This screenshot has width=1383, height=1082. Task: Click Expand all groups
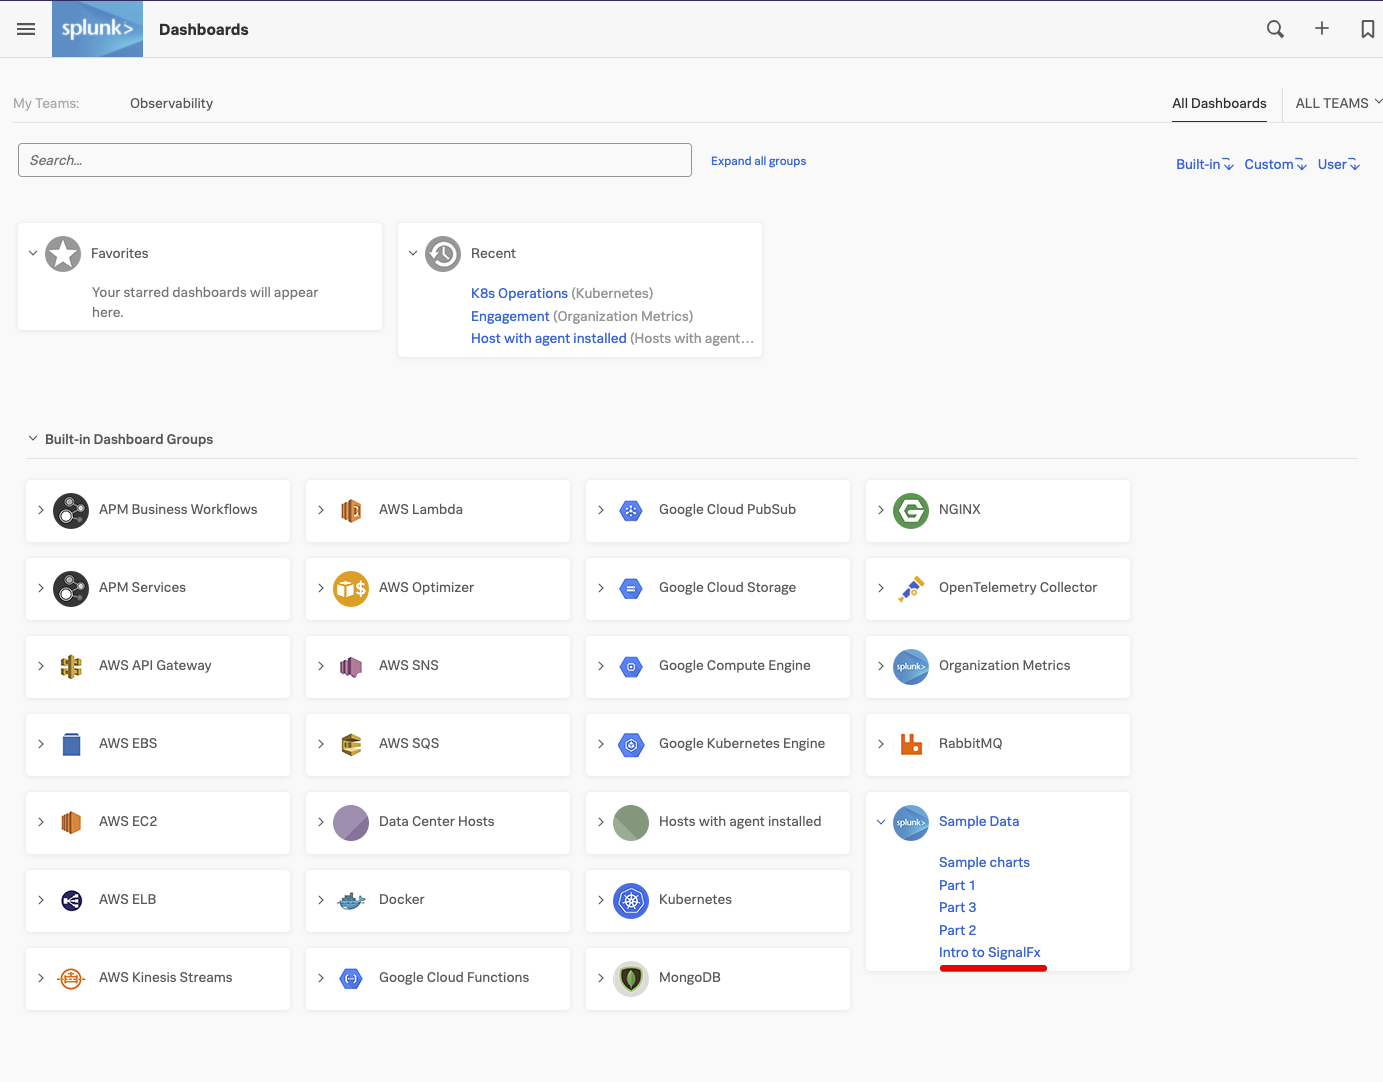[758, 161]
